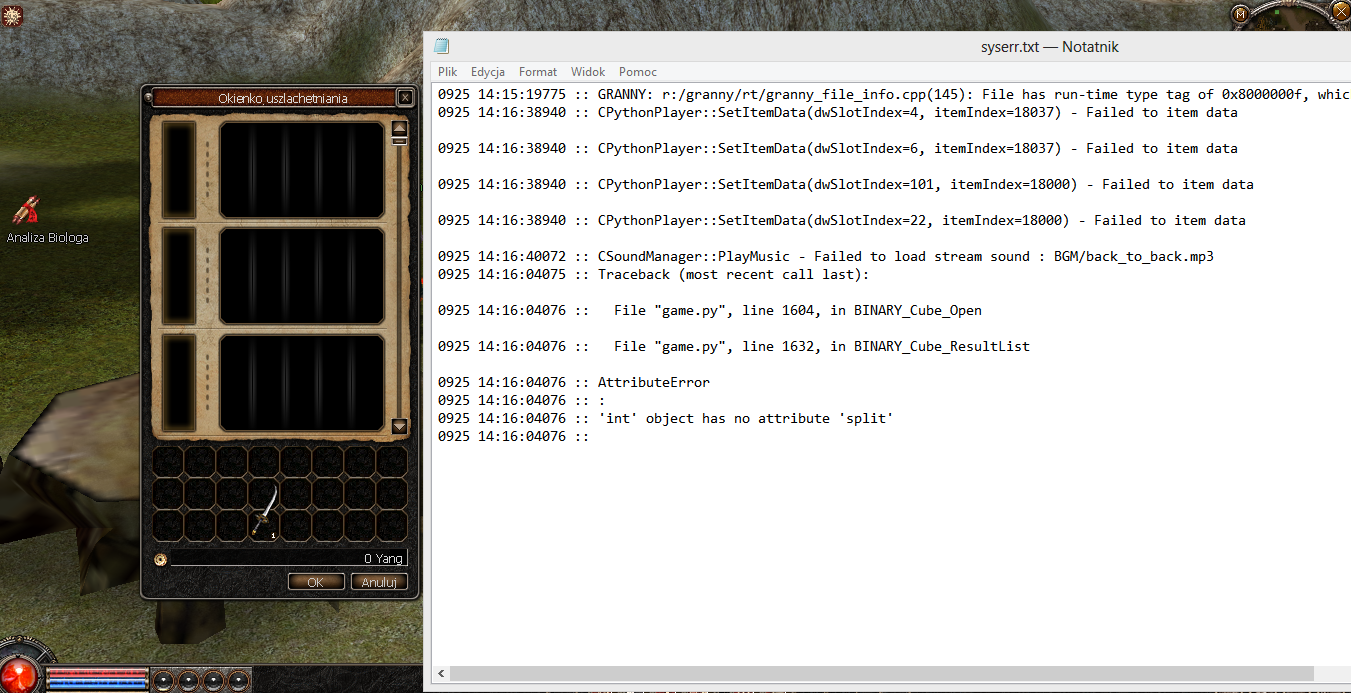Viewport: 1351px width, 693px height.
Task: Click the third quick slot orb
Action: (x=214, y=680)
